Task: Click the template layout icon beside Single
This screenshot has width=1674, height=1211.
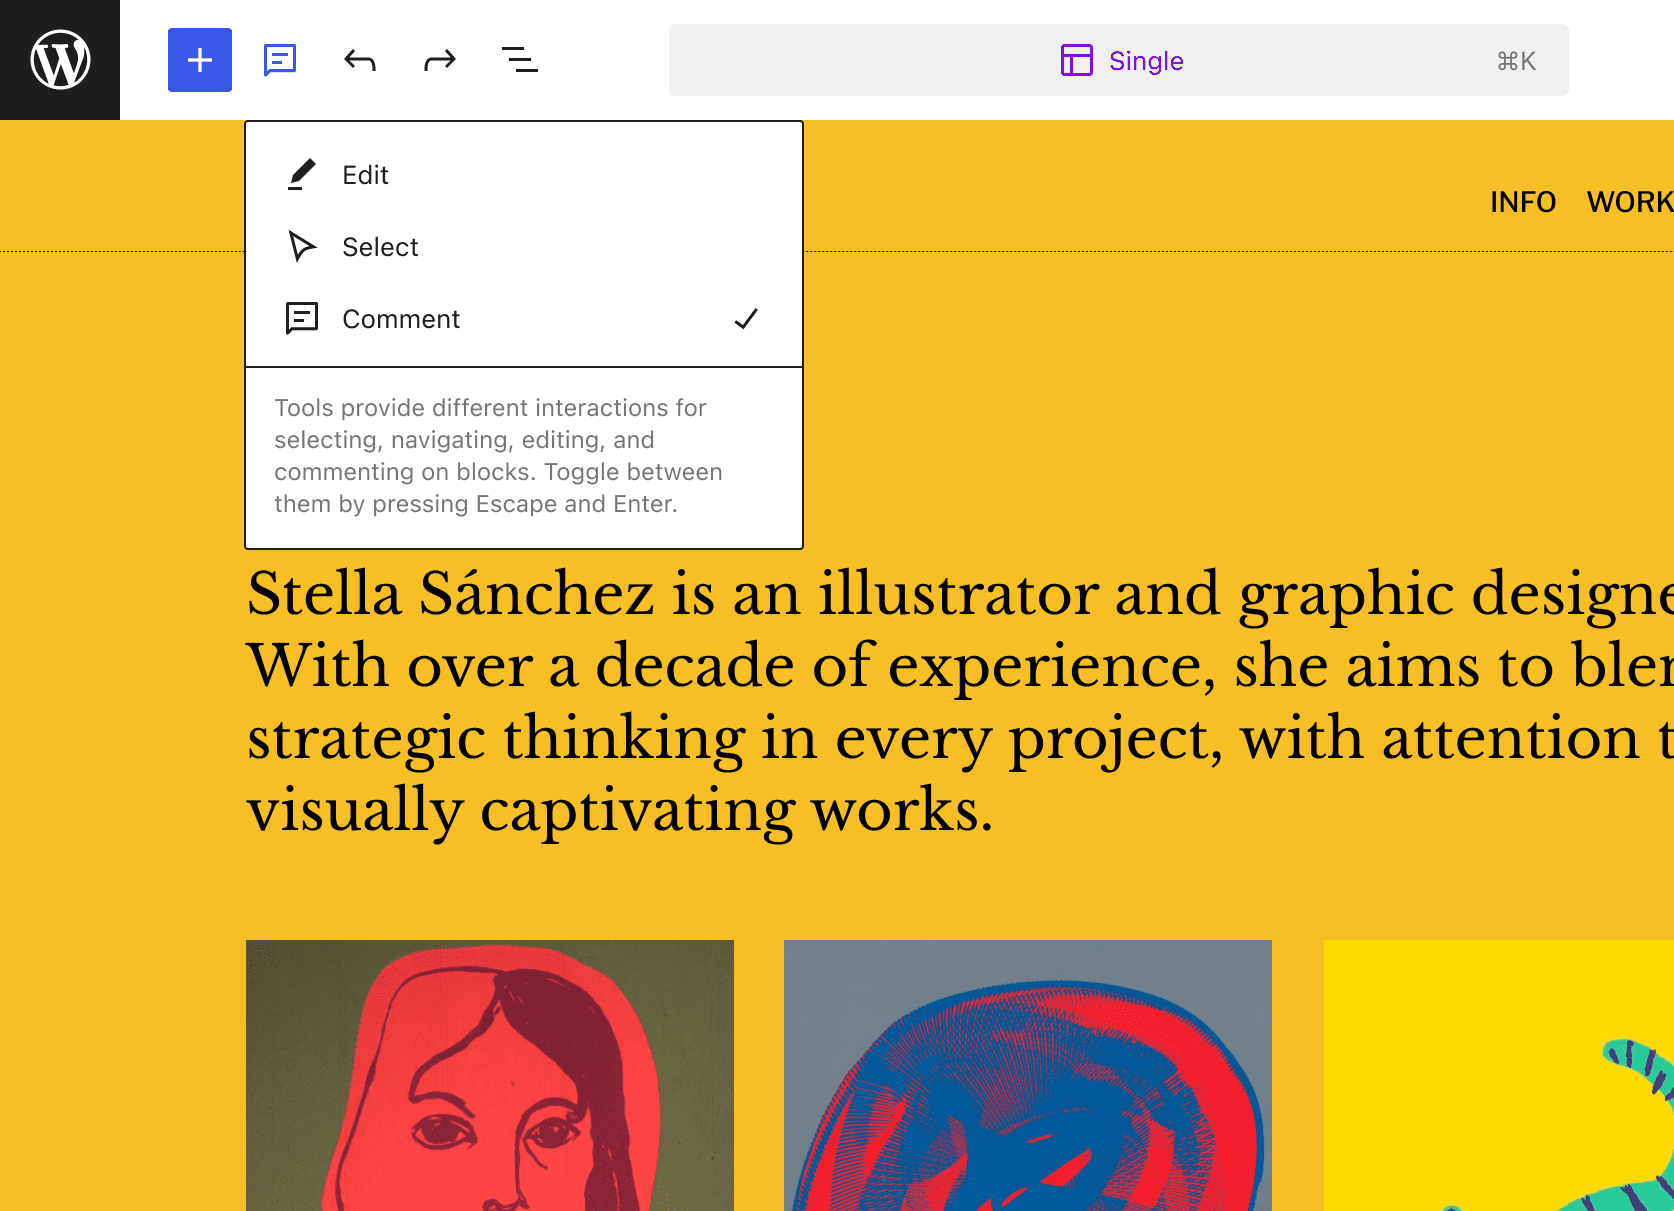Action: (1076, 61)
